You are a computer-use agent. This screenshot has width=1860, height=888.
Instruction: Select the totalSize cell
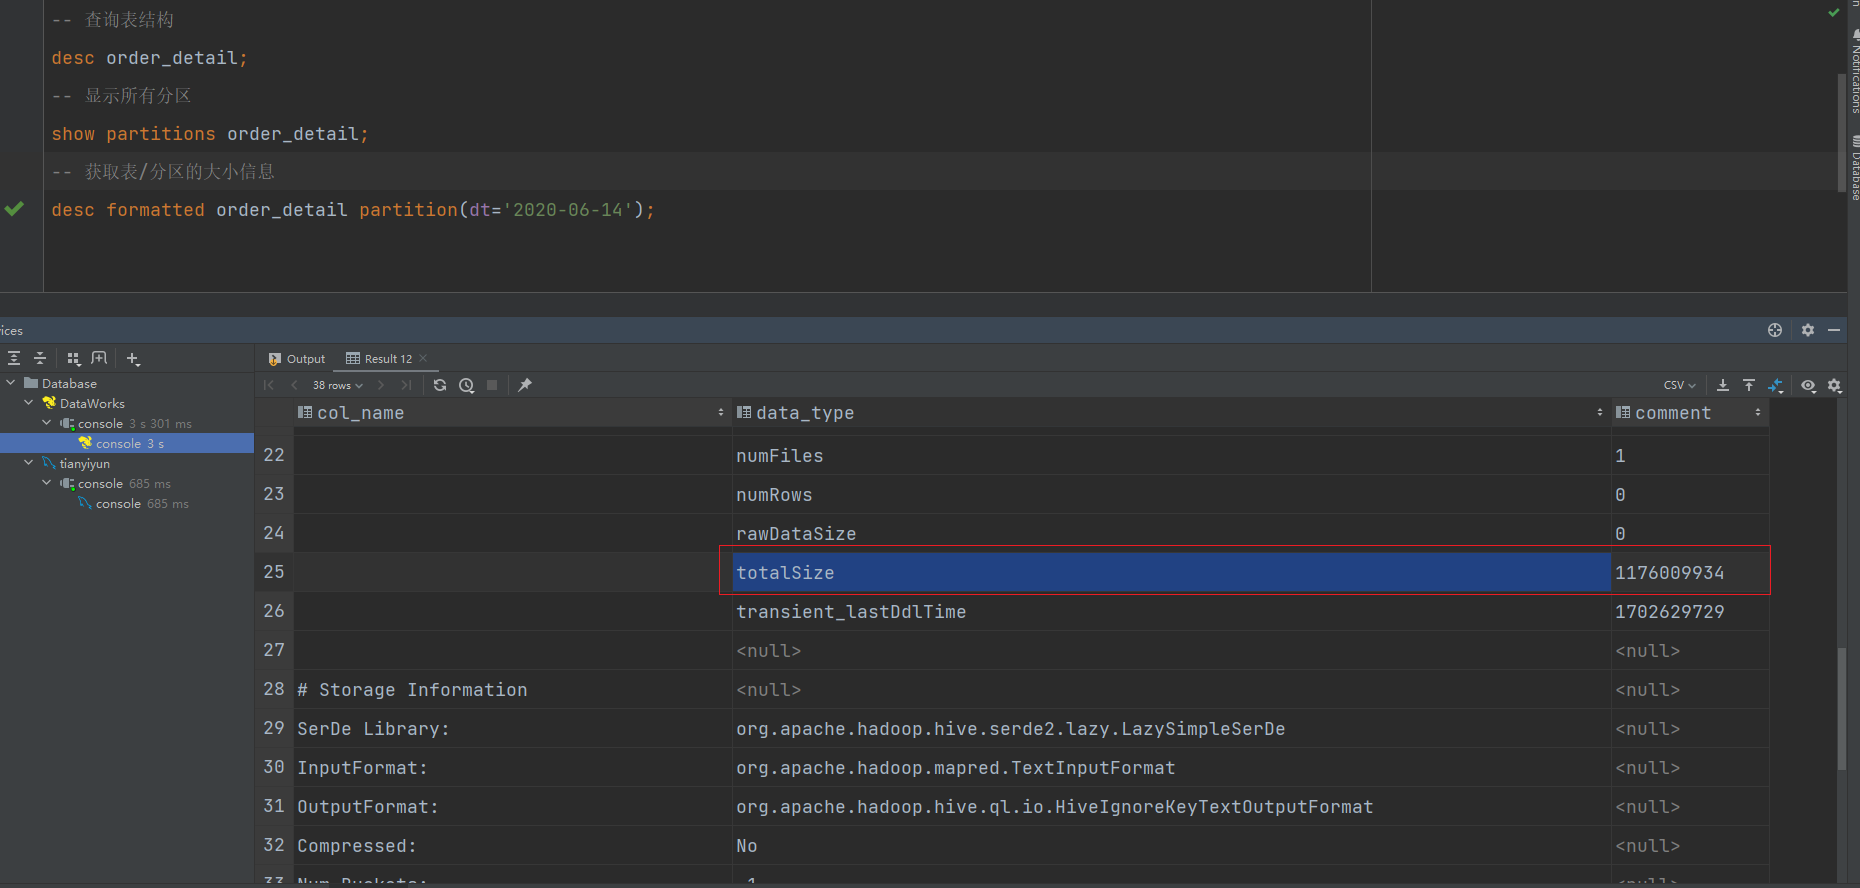[x=1171, y=572]
